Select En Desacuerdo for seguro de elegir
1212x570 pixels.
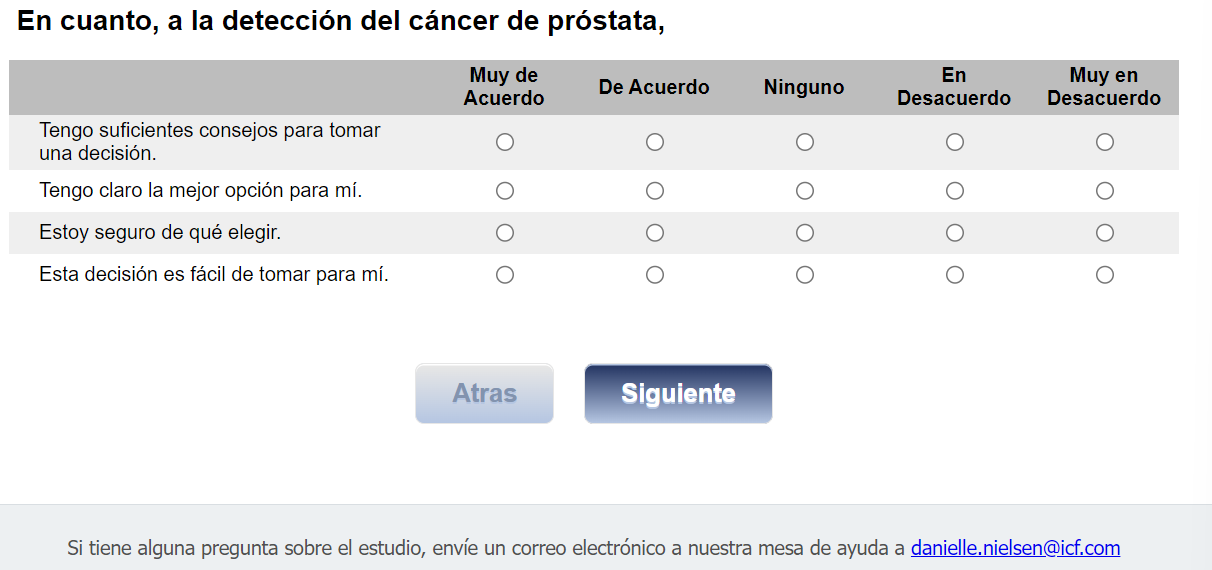[955, 232]
